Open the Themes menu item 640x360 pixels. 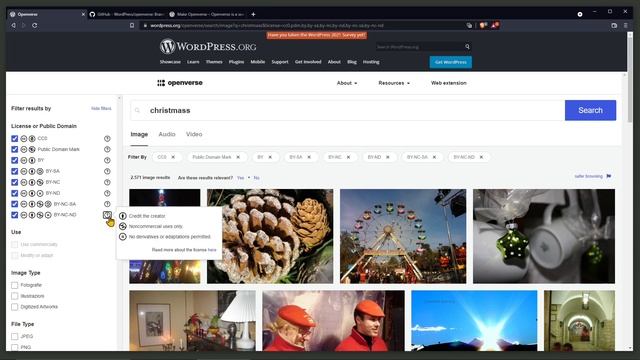click(214, 62)
